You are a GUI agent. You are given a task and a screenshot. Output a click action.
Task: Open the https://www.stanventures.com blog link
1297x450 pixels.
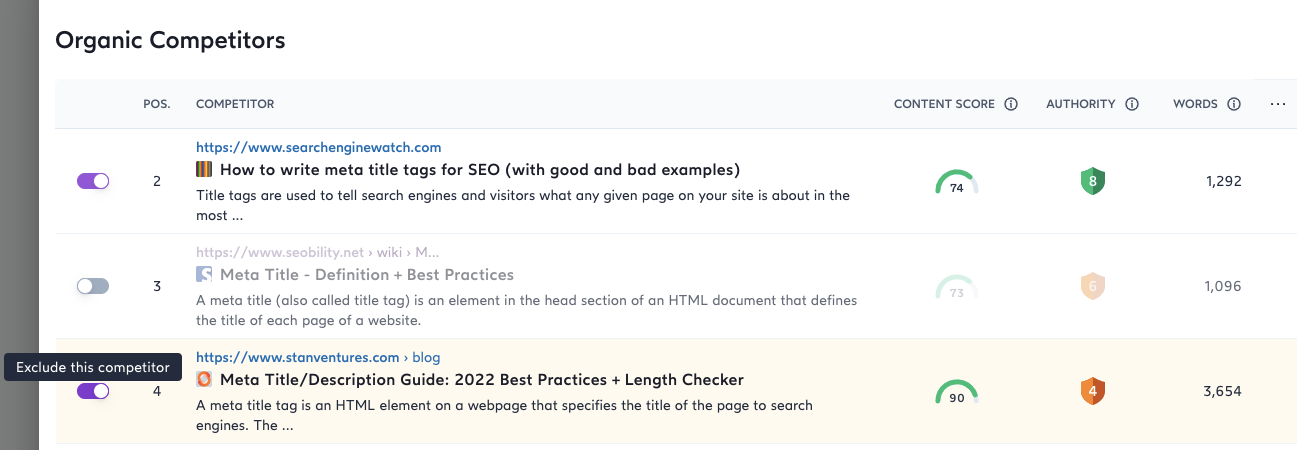[318, 357]
